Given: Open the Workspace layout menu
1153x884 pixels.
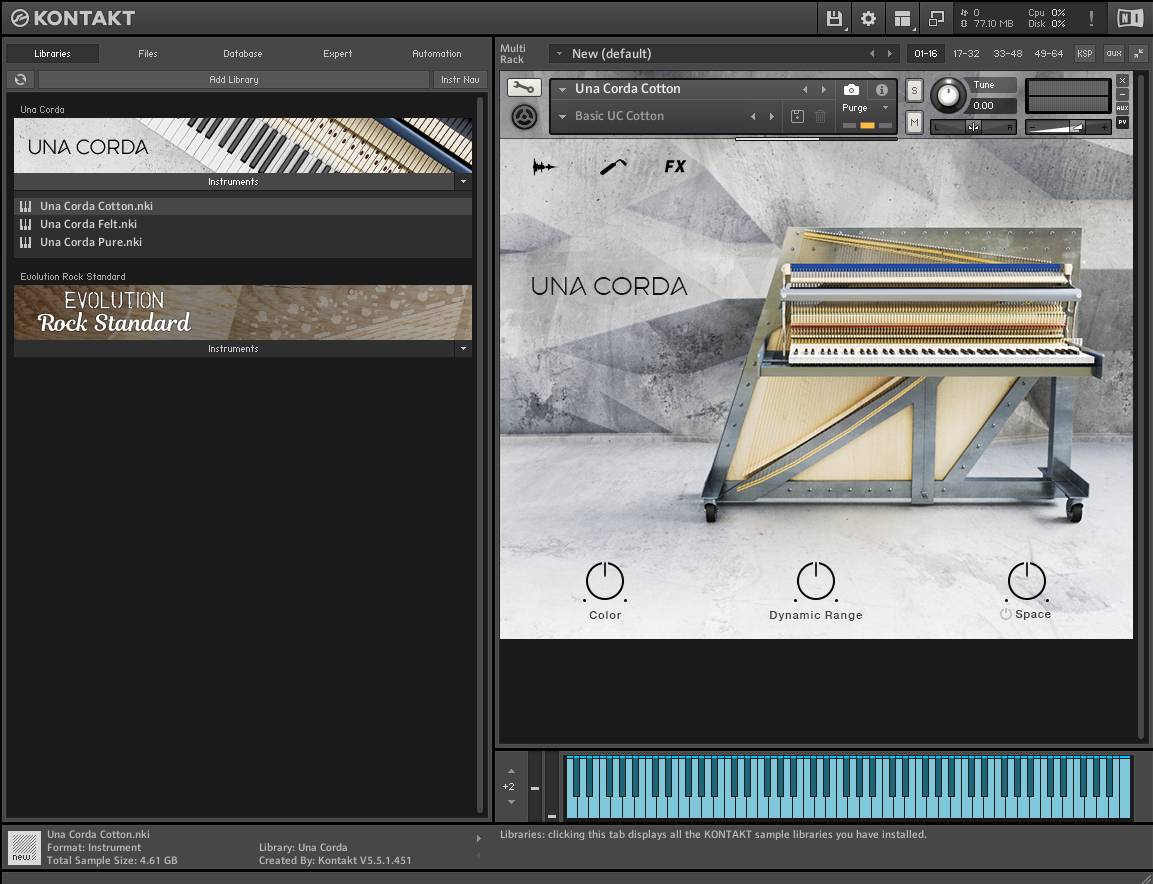Looking at the screenshot, I should click(x=902, y=18).
